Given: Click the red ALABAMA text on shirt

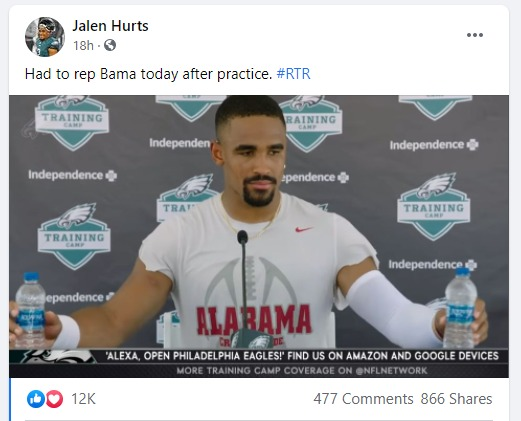Looking at the screenshot, I should 254,320.
